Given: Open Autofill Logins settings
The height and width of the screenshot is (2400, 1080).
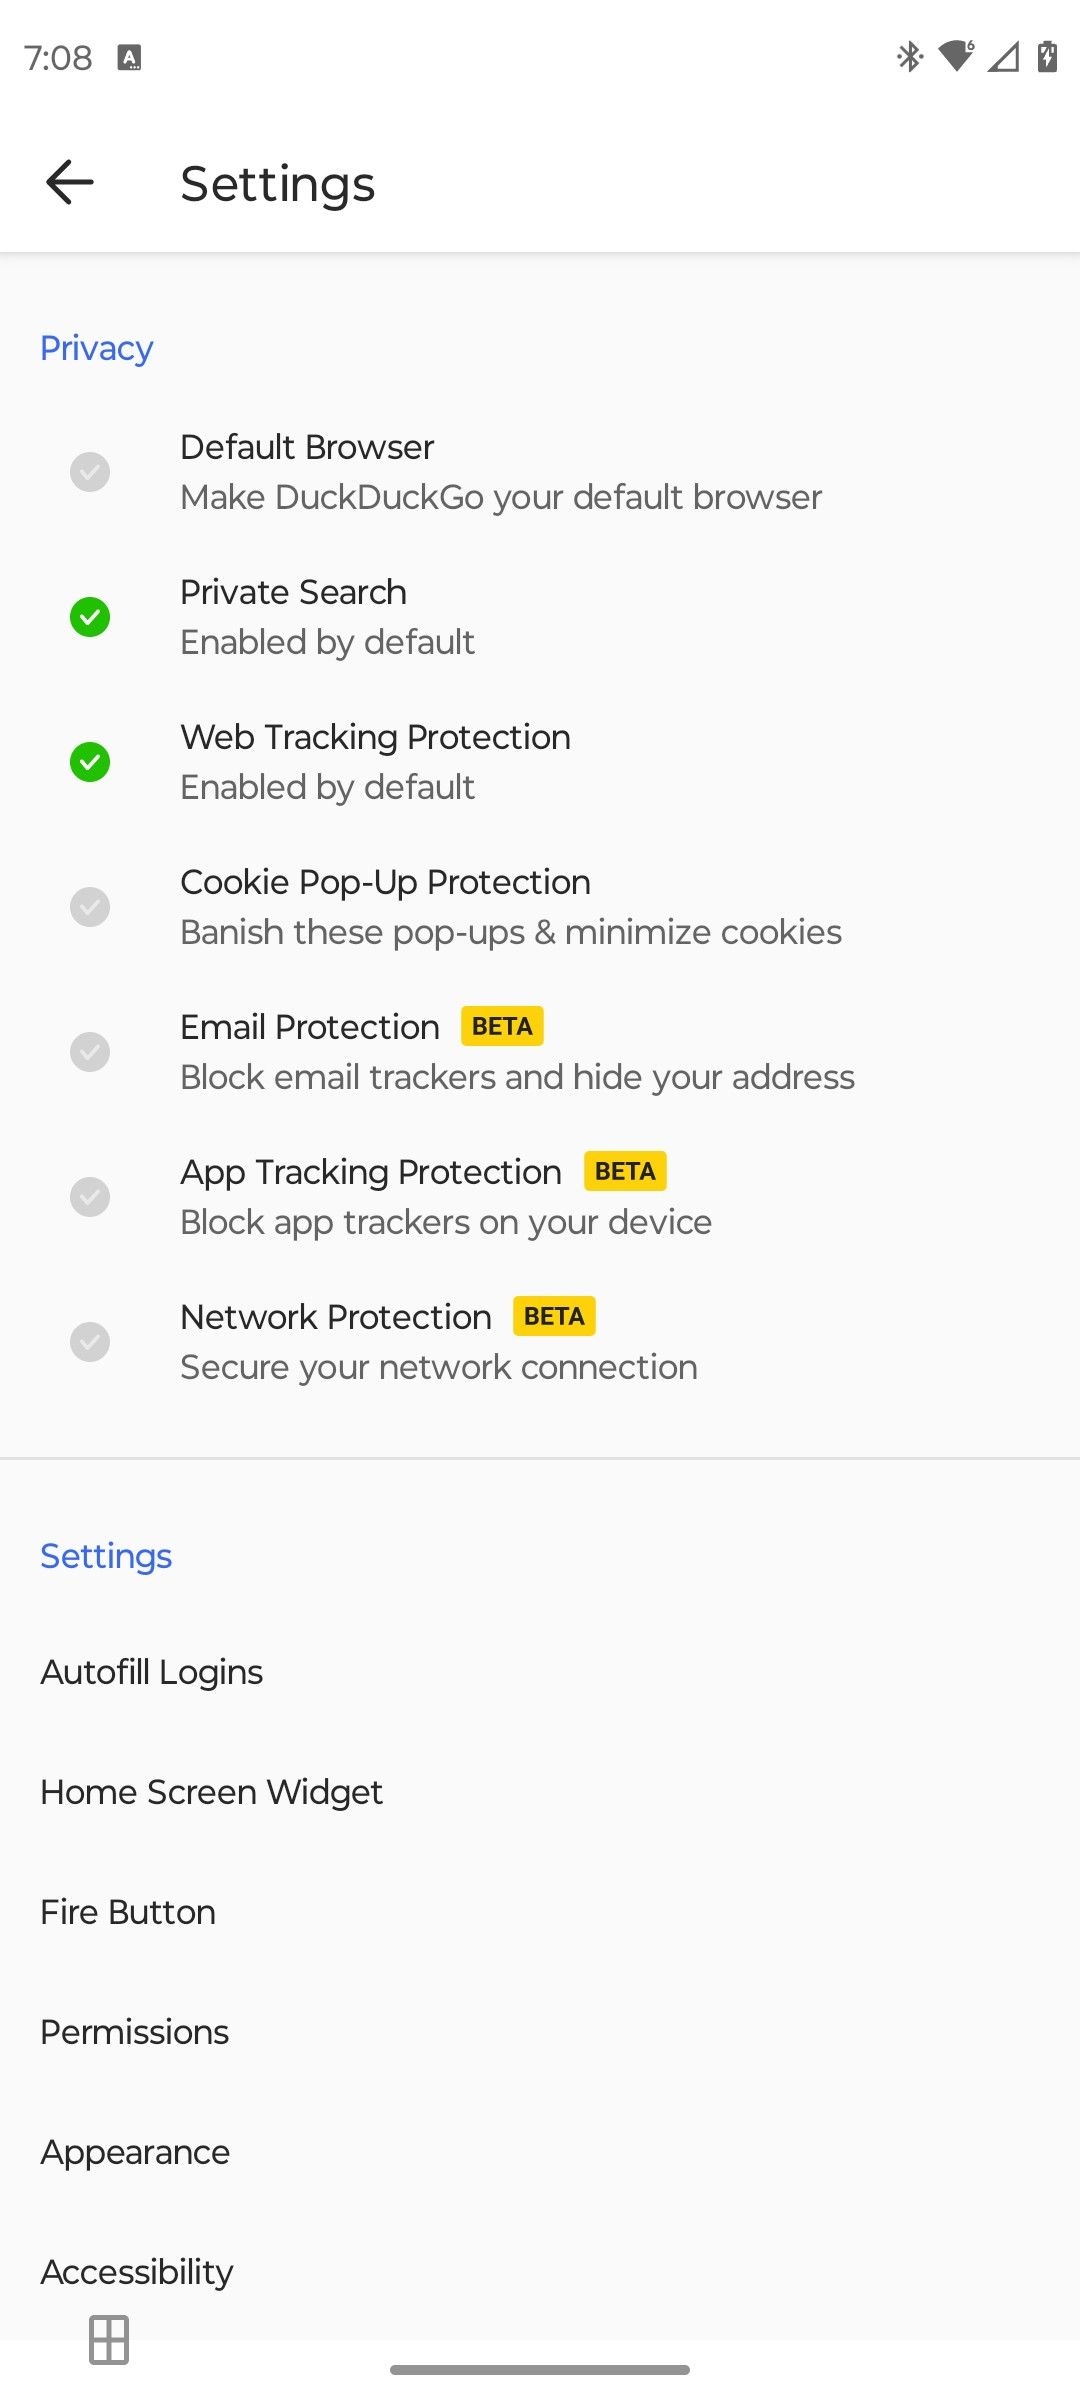Looking at the screenshot, I should 151,1670.
